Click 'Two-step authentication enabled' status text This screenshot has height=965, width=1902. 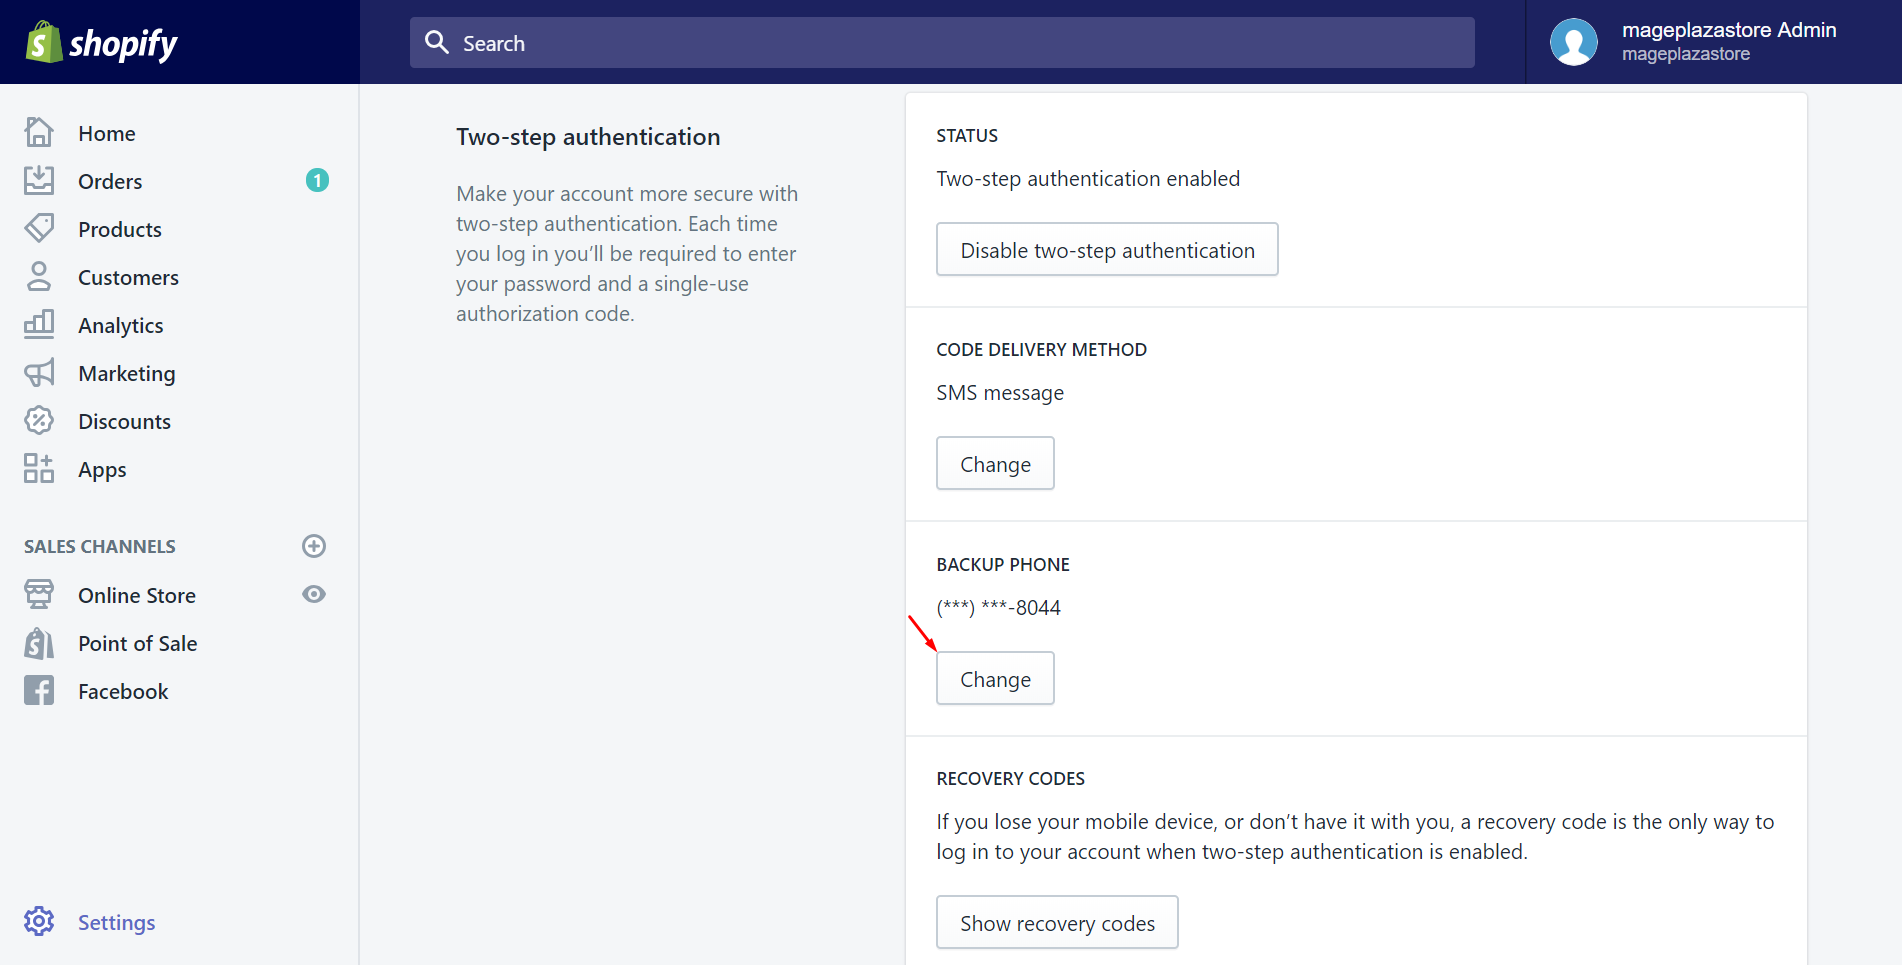pos(1088,179)
